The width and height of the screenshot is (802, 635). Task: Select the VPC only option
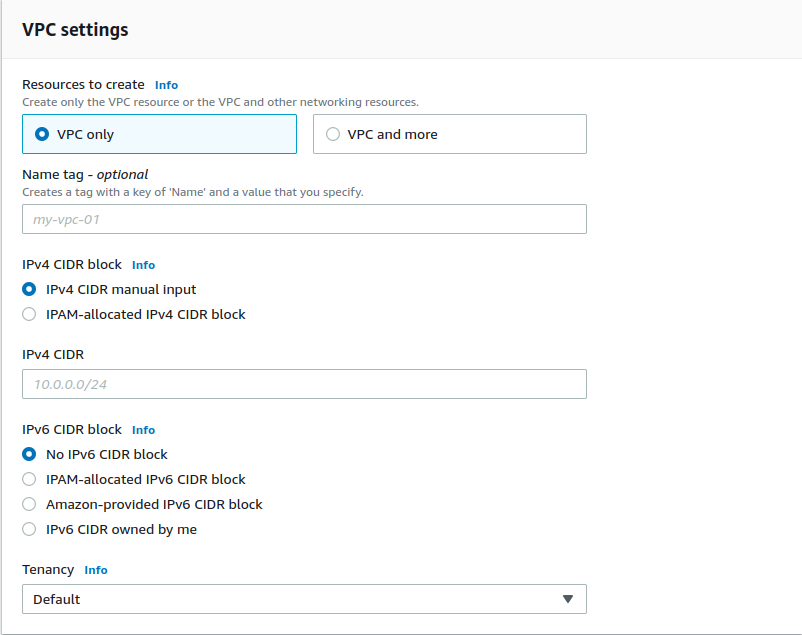pyautogui.click(x=42, y=134)
